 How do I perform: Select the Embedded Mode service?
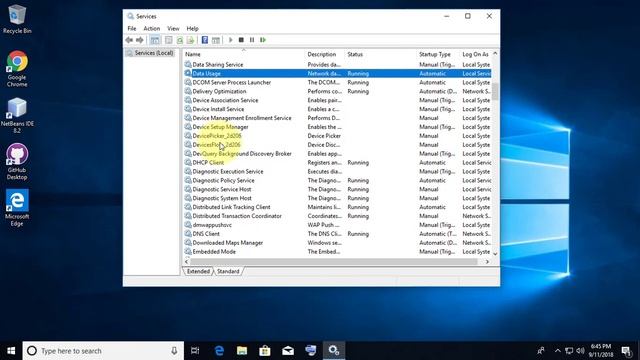pos(337,252)
